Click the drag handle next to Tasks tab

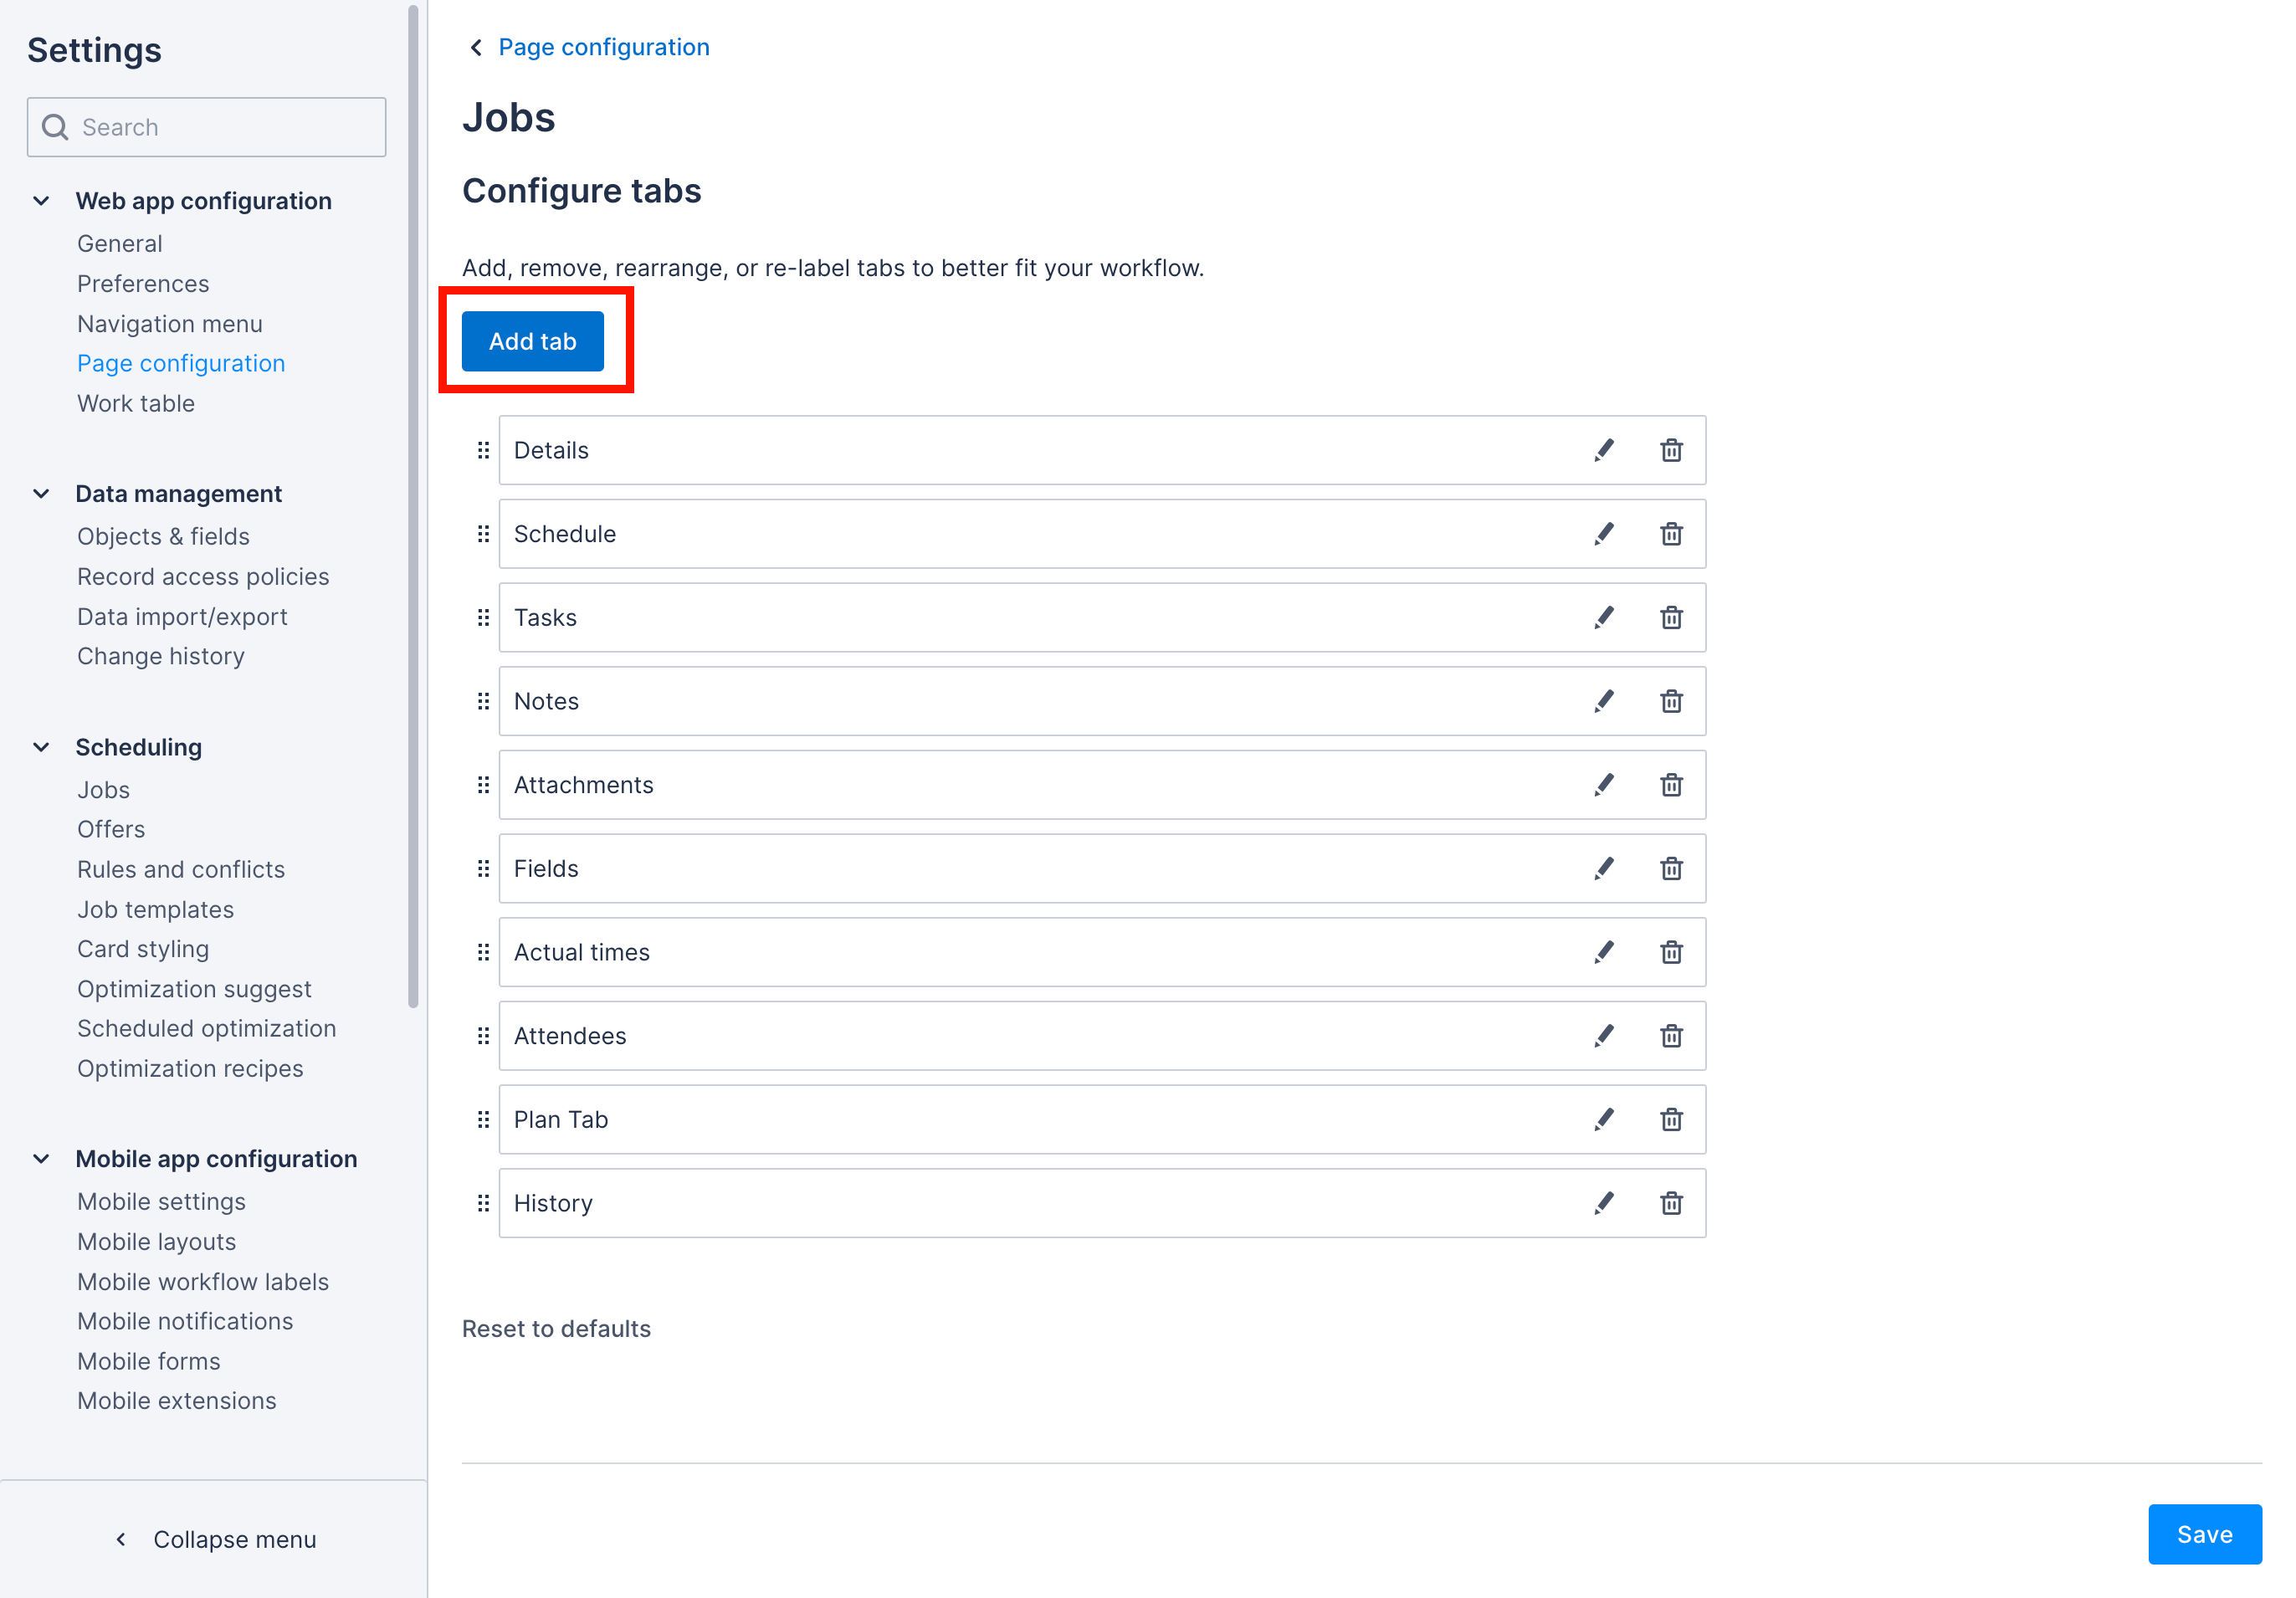[483, 617]
